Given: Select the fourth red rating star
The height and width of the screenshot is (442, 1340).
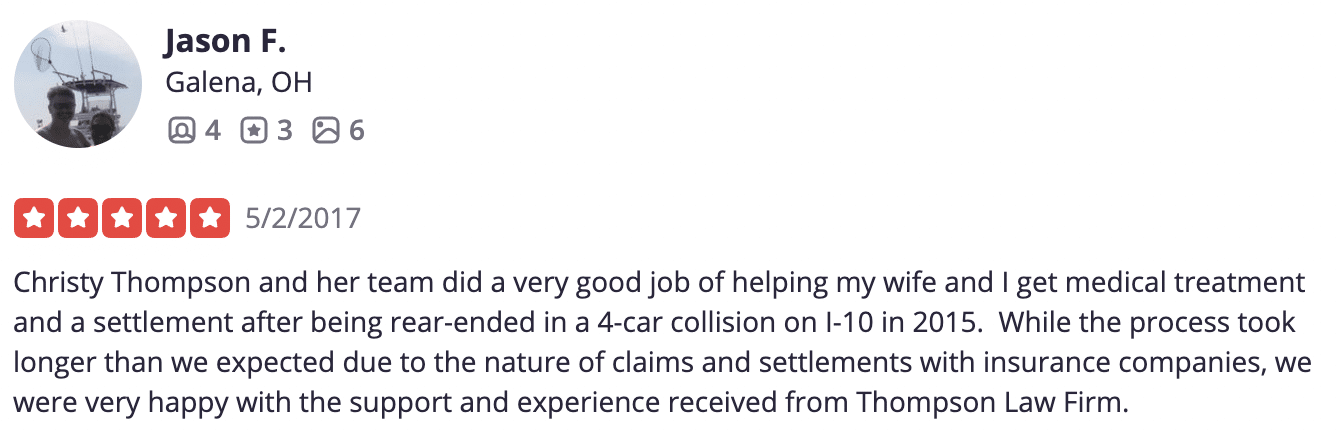Looking at the screenshot, I should (165, 218).
